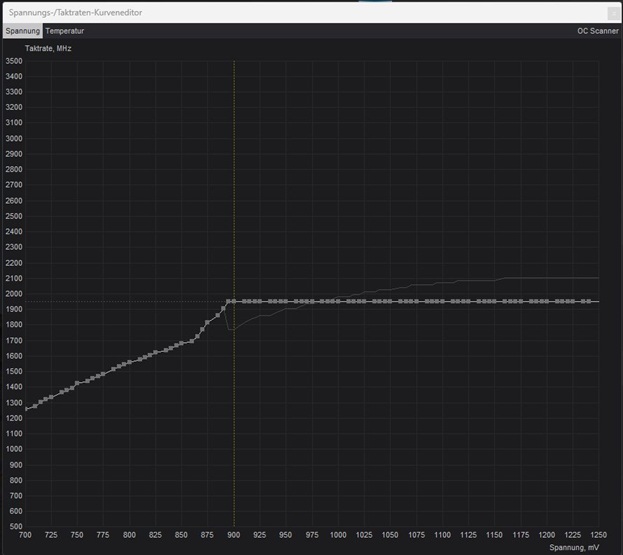Click the 'Spannung, mV' axis label
Screen dimensions: 623x555
(x=575, y=547)
